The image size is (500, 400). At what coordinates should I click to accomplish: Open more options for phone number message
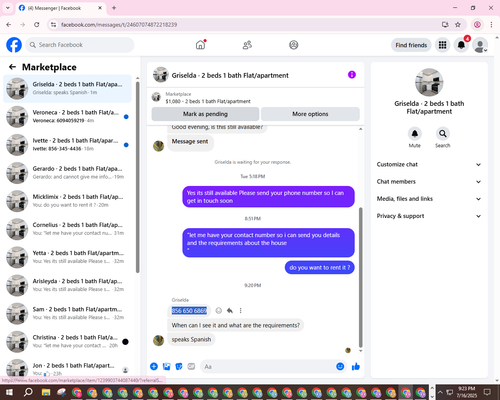point(240,311)
